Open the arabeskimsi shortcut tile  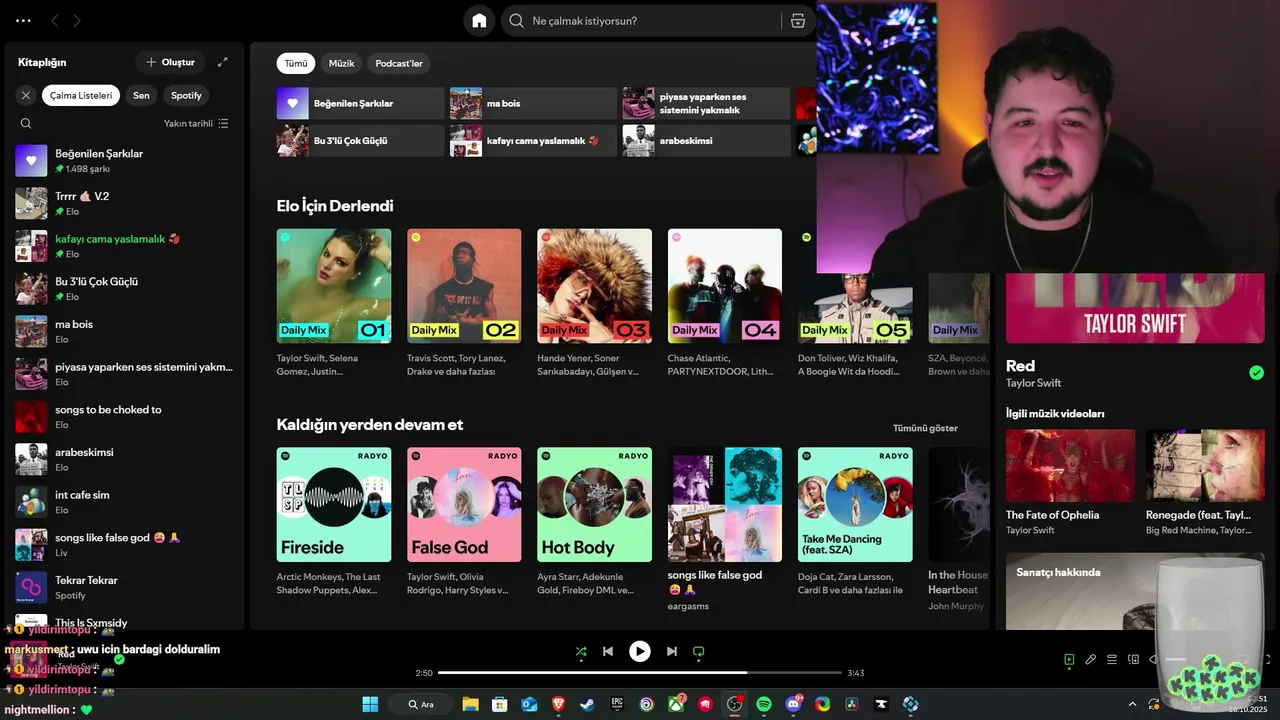(706, 141)
